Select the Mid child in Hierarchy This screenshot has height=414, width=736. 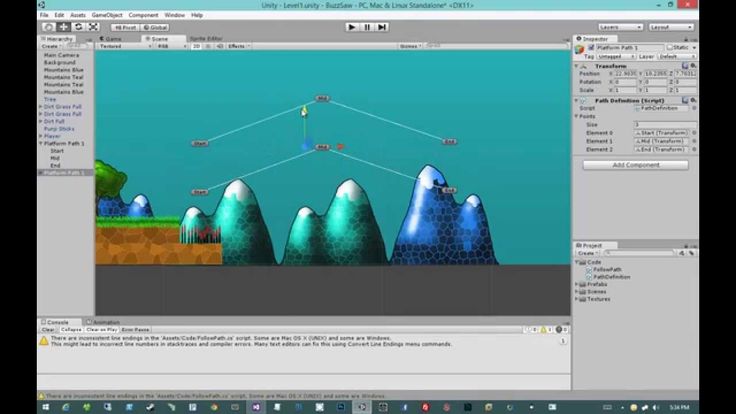click(55, 158)
